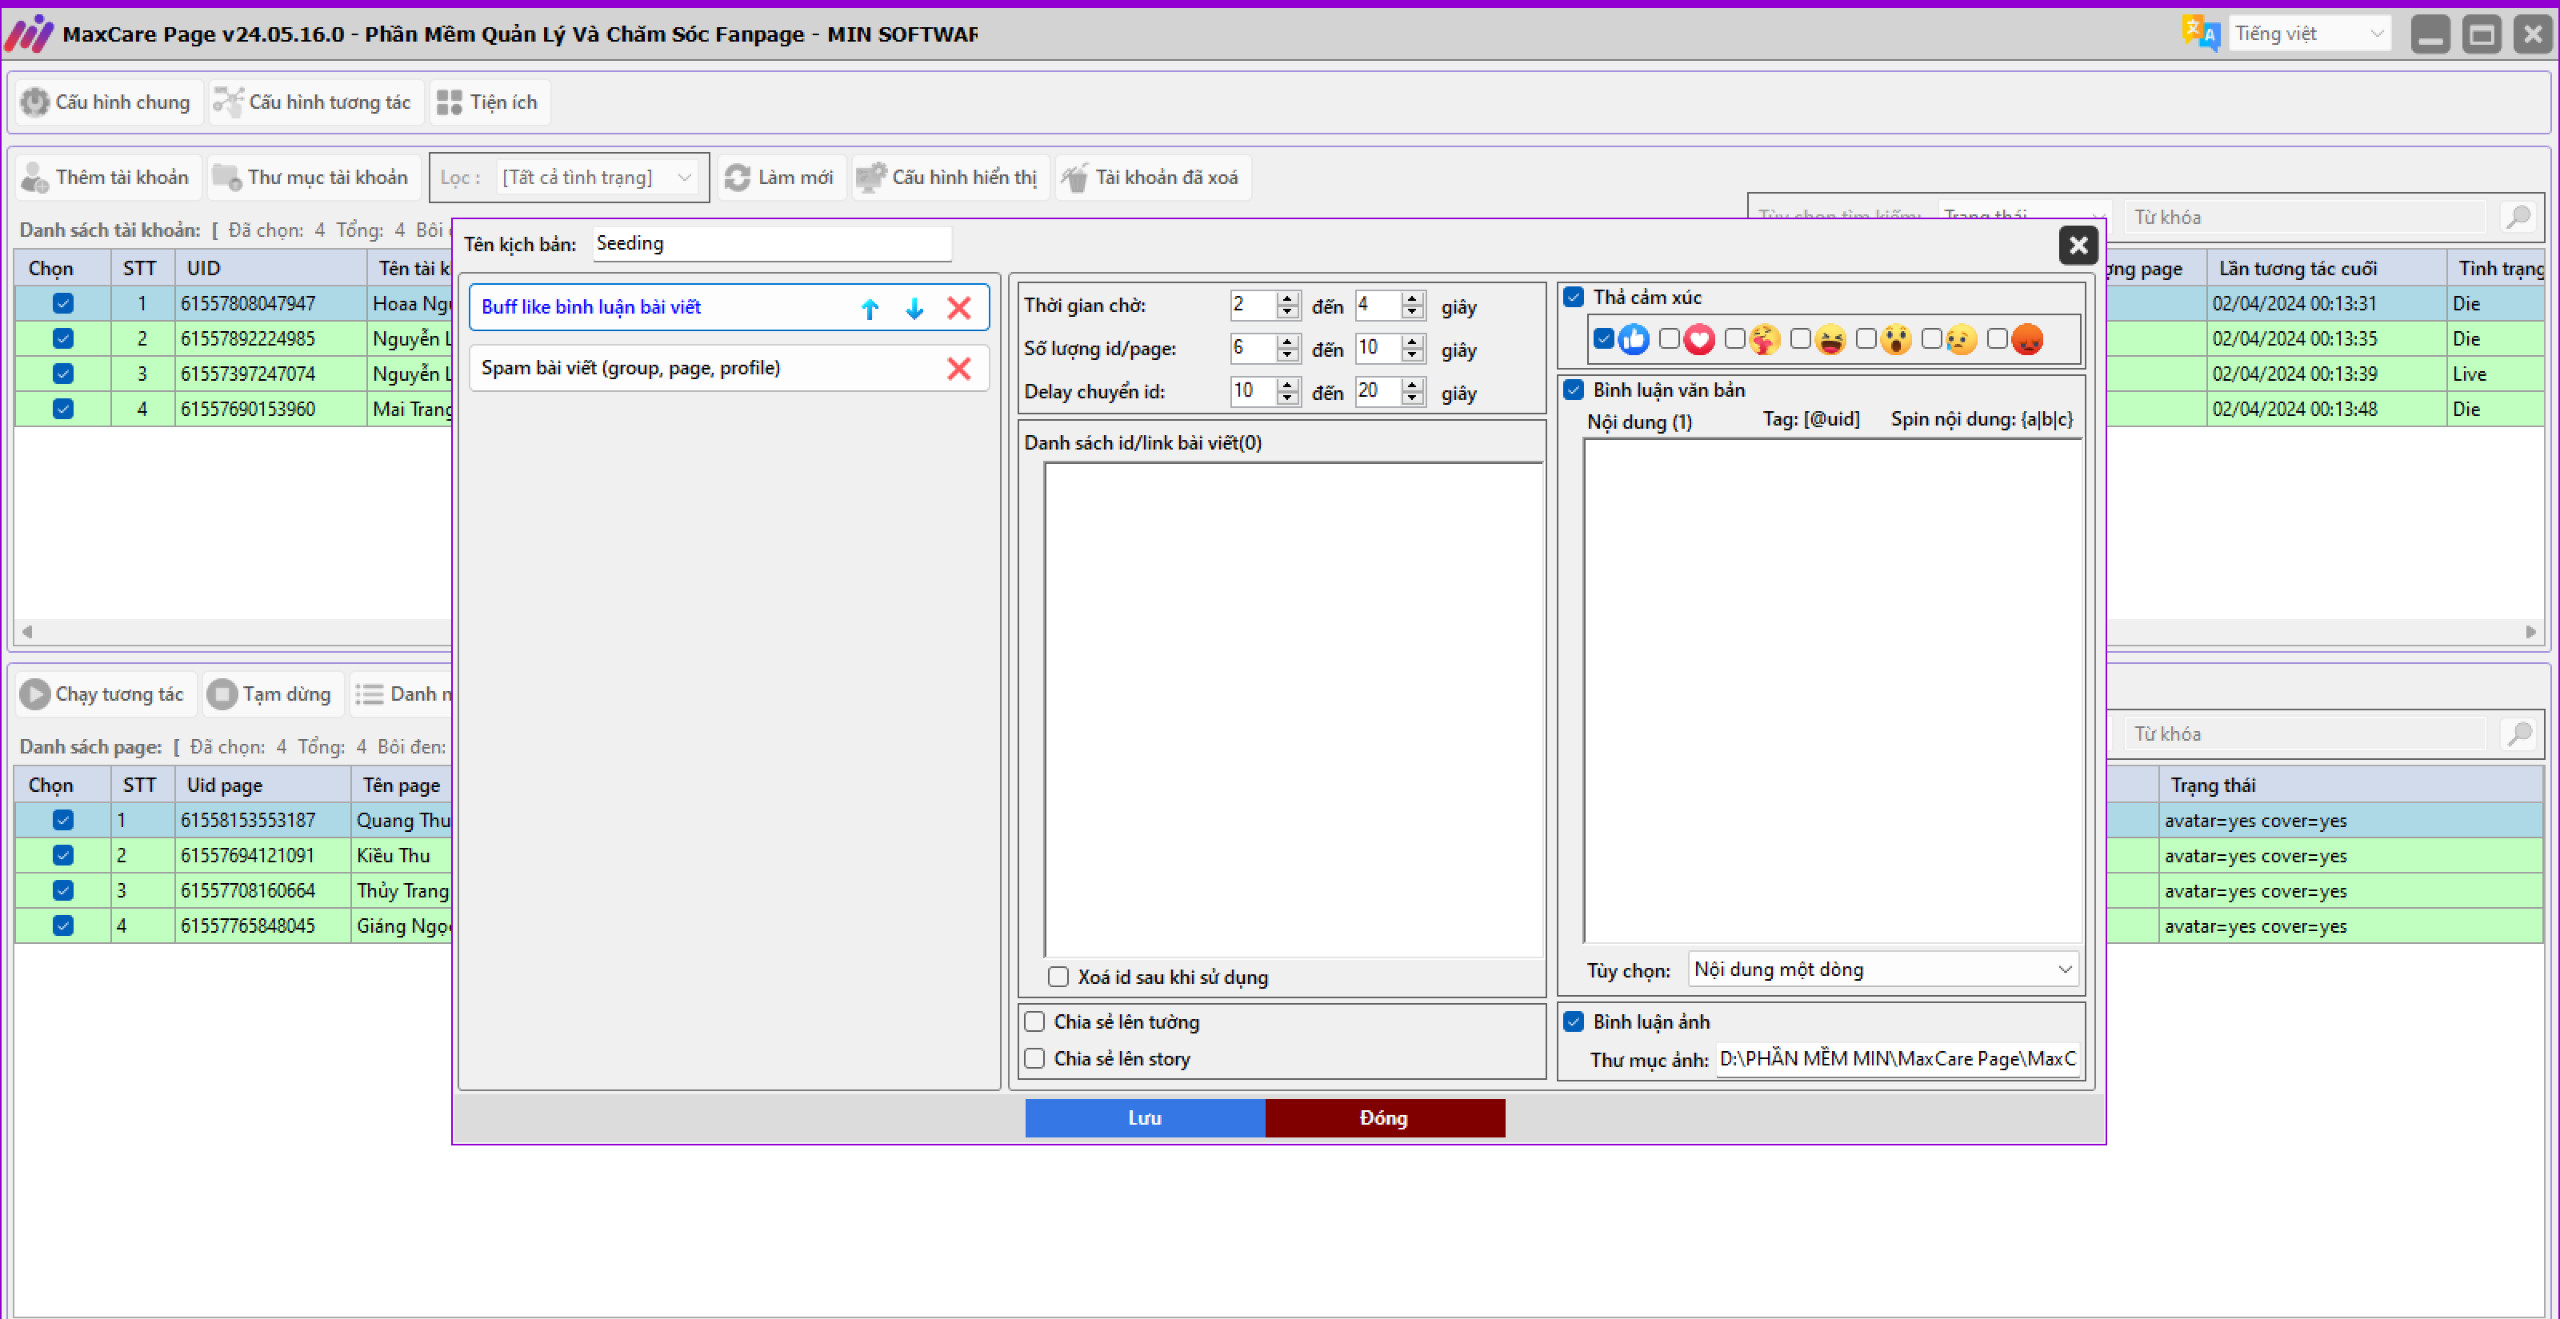Close the Seeding script dialog with X
This screenshot has width=2560, height=1319.
tap(2077, 245)
